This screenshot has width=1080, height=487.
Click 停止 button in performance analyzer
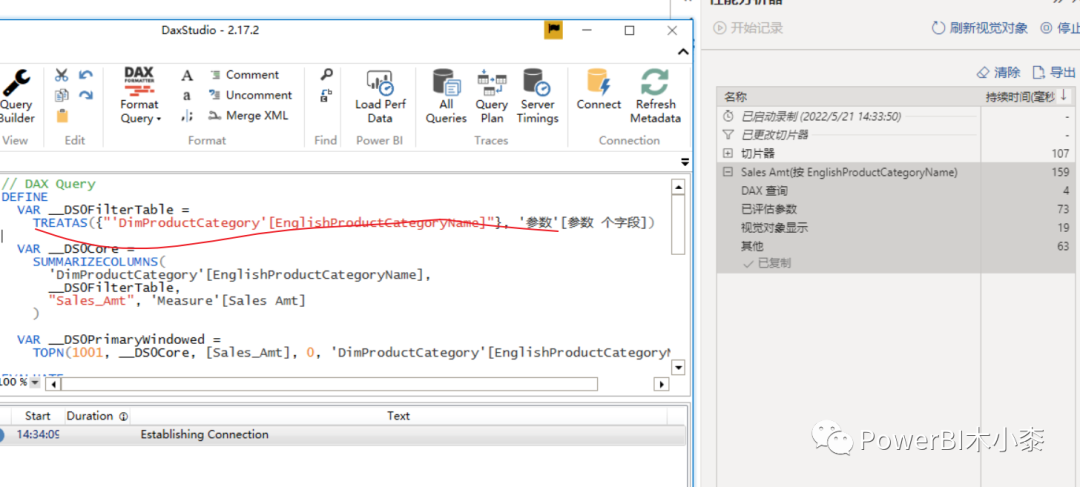point(1060,28)
